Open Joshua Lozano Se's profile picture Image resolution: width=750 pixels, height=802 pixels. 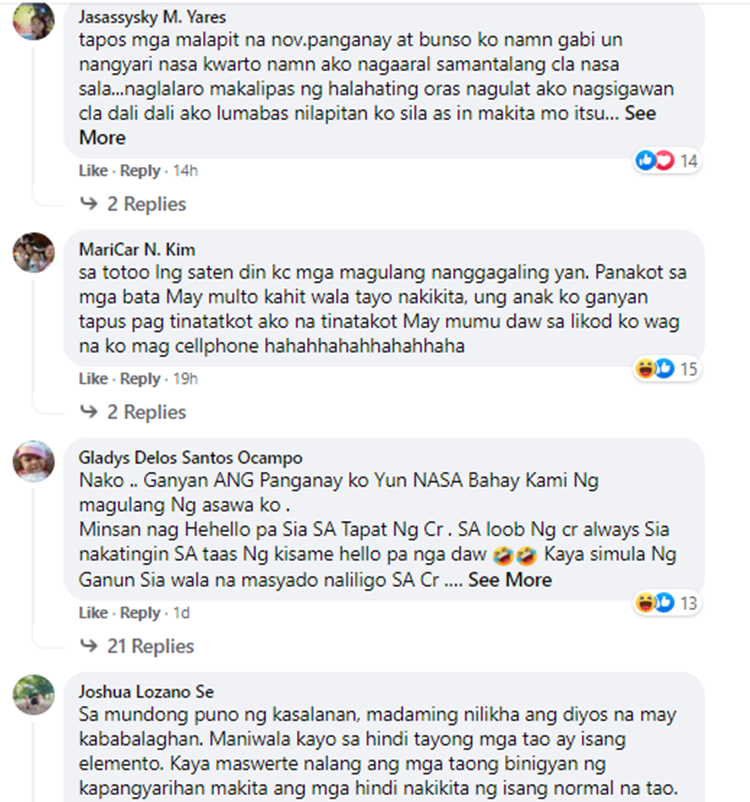pos(34,695)
